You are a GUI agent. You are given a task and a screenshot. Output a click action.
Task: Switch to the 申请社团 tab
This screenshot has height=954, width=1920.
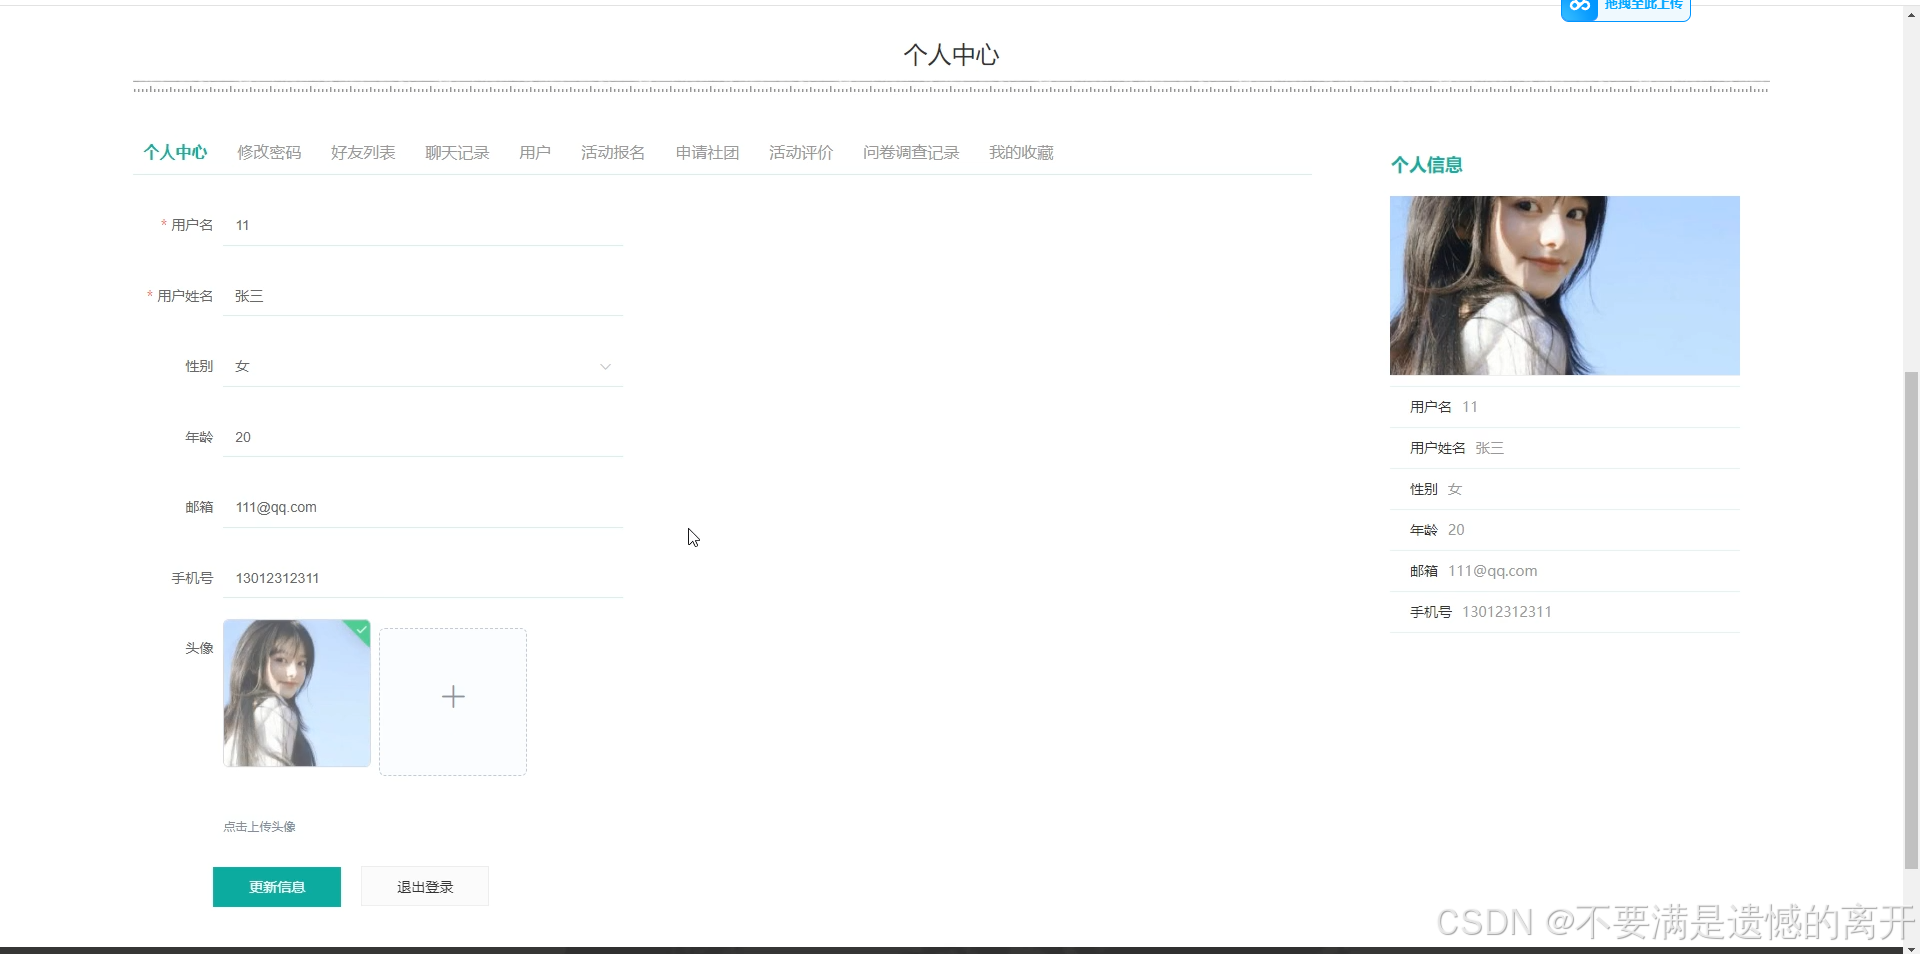pos(707,152)
